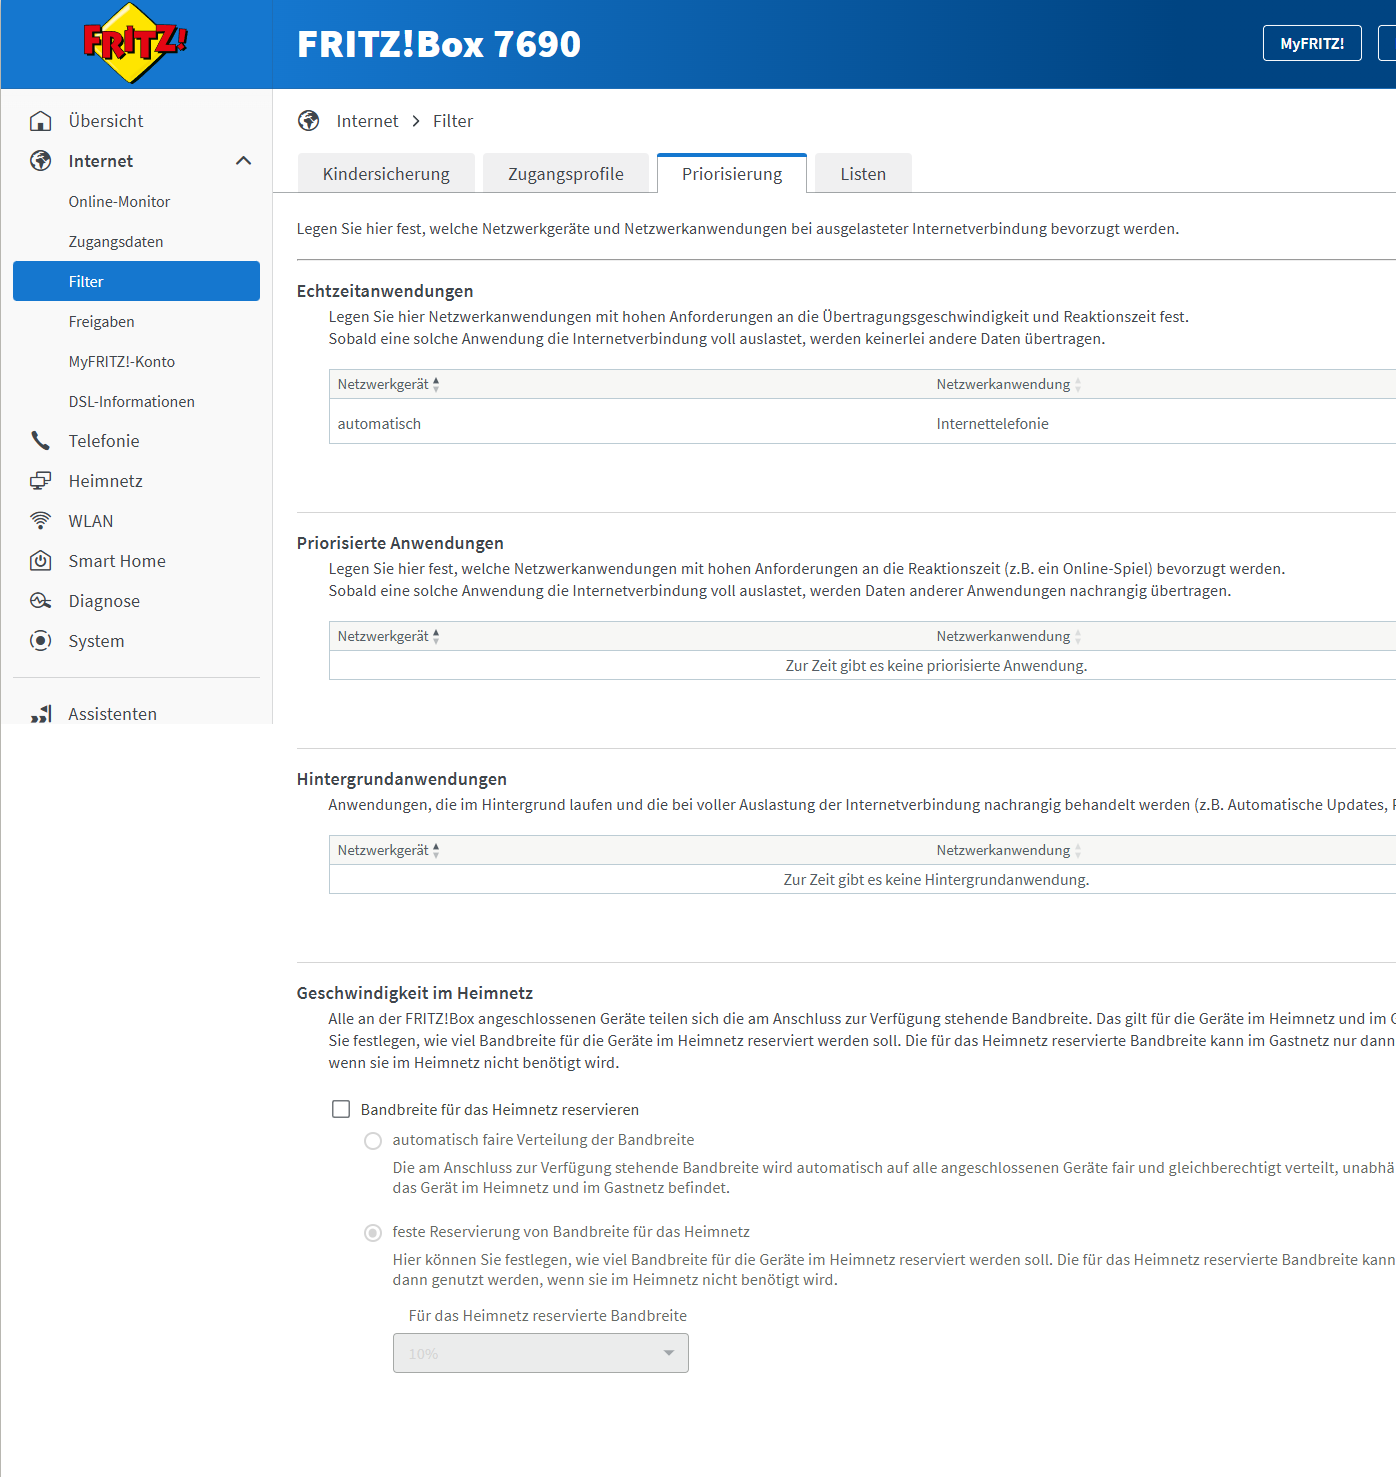
Task: Open the Diagnose menu label
Action: pos(104,601)
